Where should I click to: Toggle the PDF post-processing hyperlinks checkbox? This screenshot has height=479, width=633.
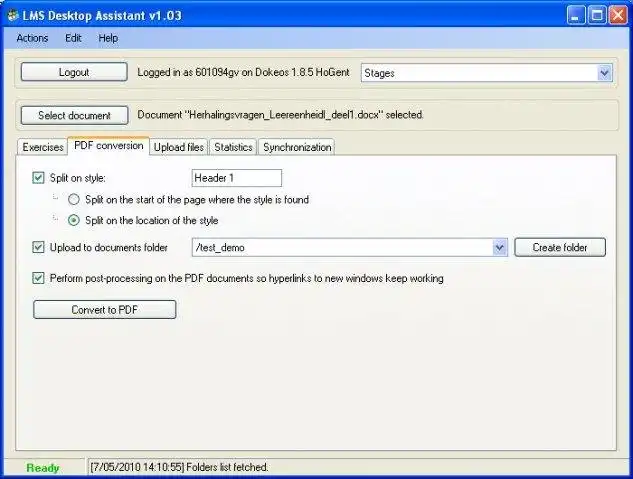coord(38,278)
